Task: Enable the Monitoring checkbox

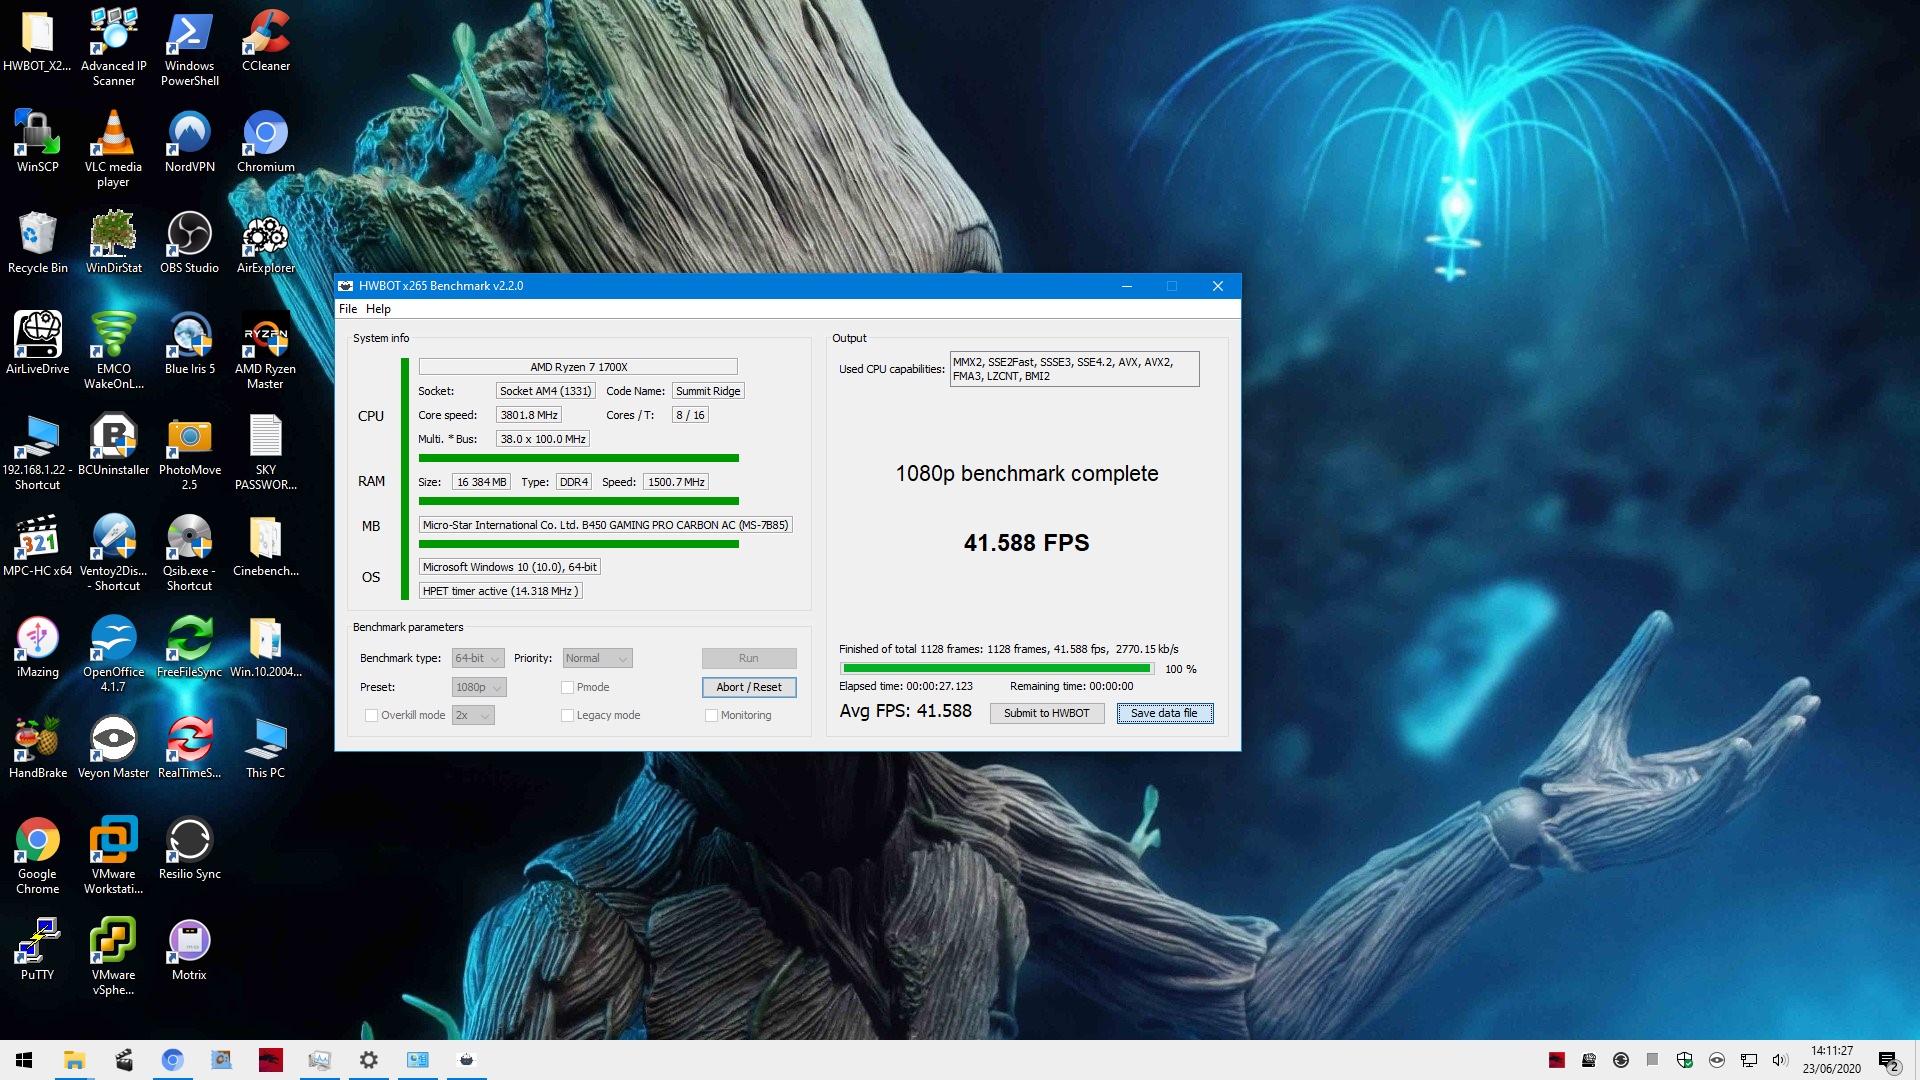Action: pos(711,715)
